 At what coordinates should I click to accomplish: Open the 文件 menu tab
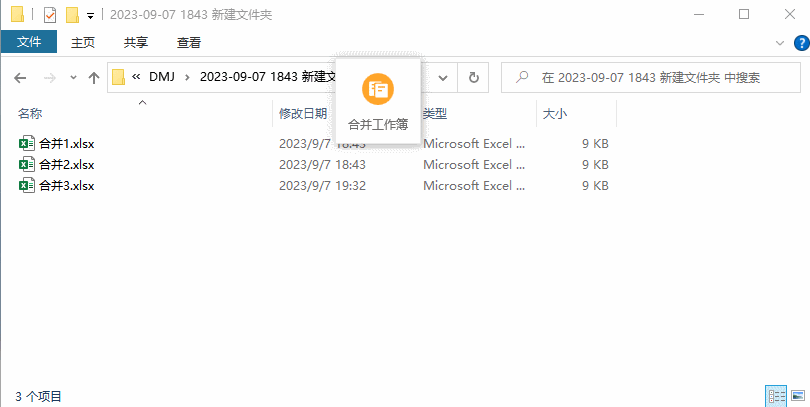29,42
